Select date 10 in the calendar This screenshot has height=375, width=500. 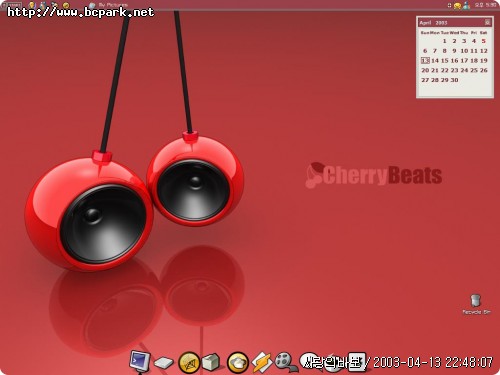click(464, 51)
